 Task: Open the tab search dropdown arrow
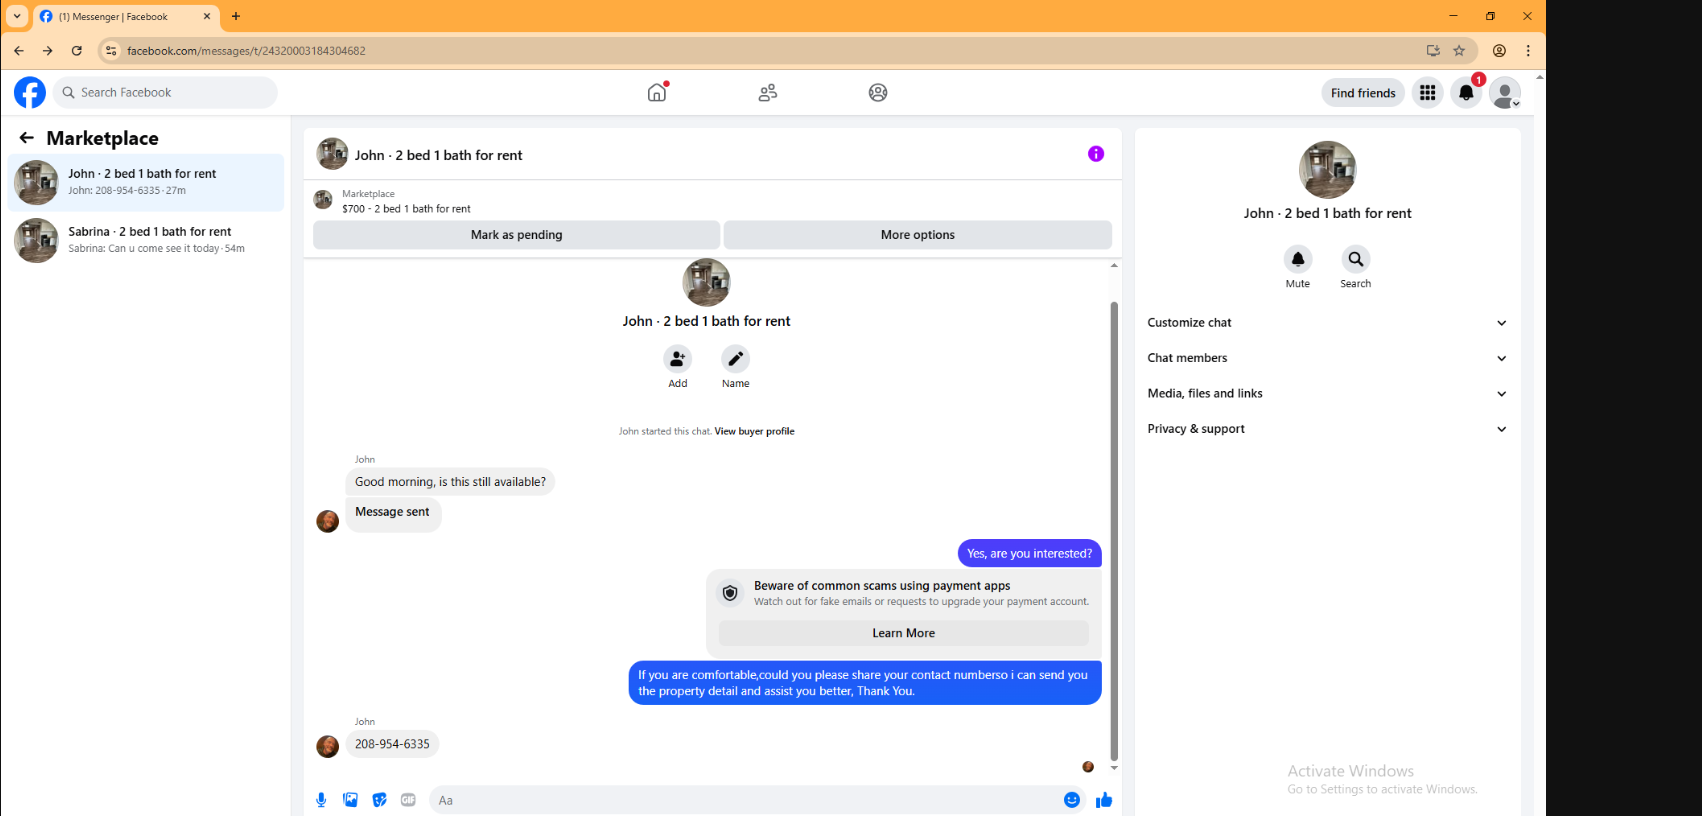pyautogui.click(x=17, y=16)
